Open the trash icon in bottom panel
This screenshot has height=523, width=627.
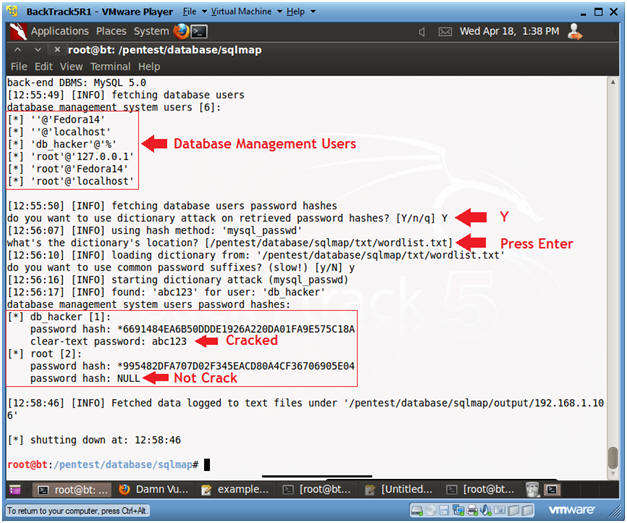click(x=532, y=490)
